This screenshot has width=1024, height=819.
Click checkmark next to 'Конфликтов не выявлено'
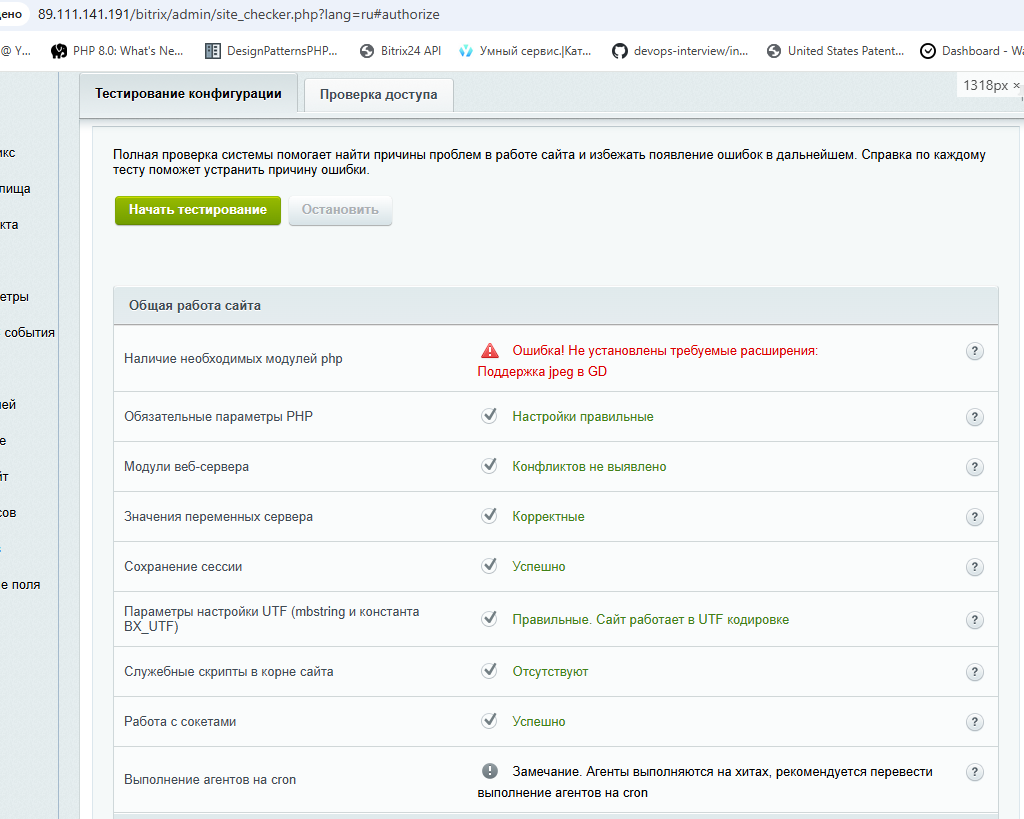point(489,466)
